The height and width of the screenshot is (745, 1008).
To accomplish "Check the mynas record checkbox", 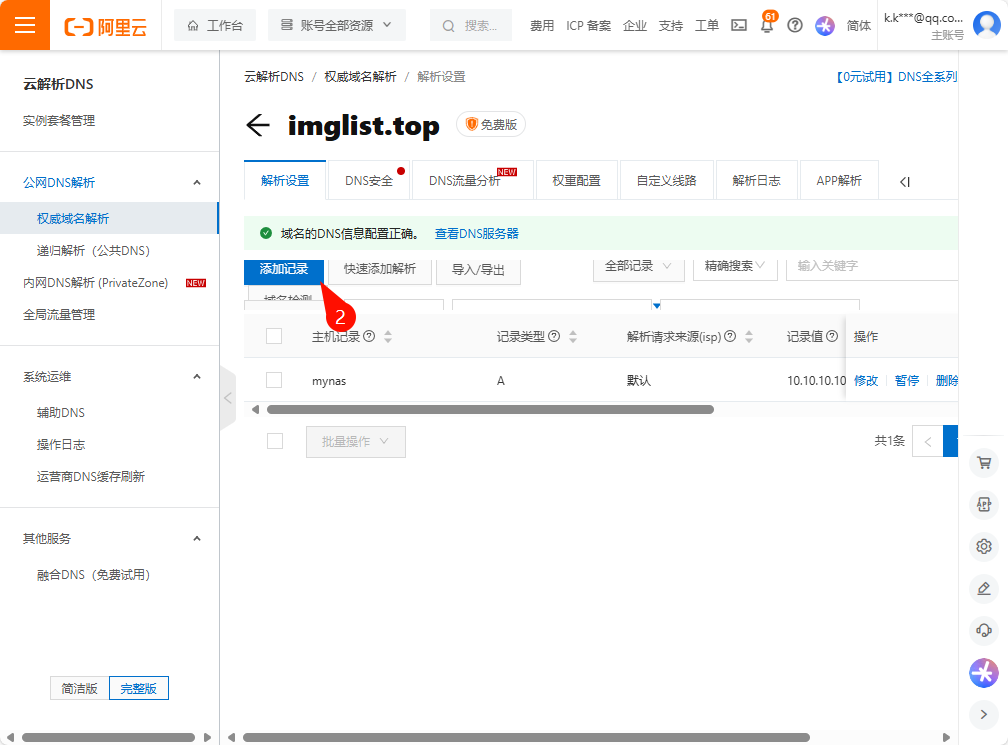I will [x=274, y=380].
